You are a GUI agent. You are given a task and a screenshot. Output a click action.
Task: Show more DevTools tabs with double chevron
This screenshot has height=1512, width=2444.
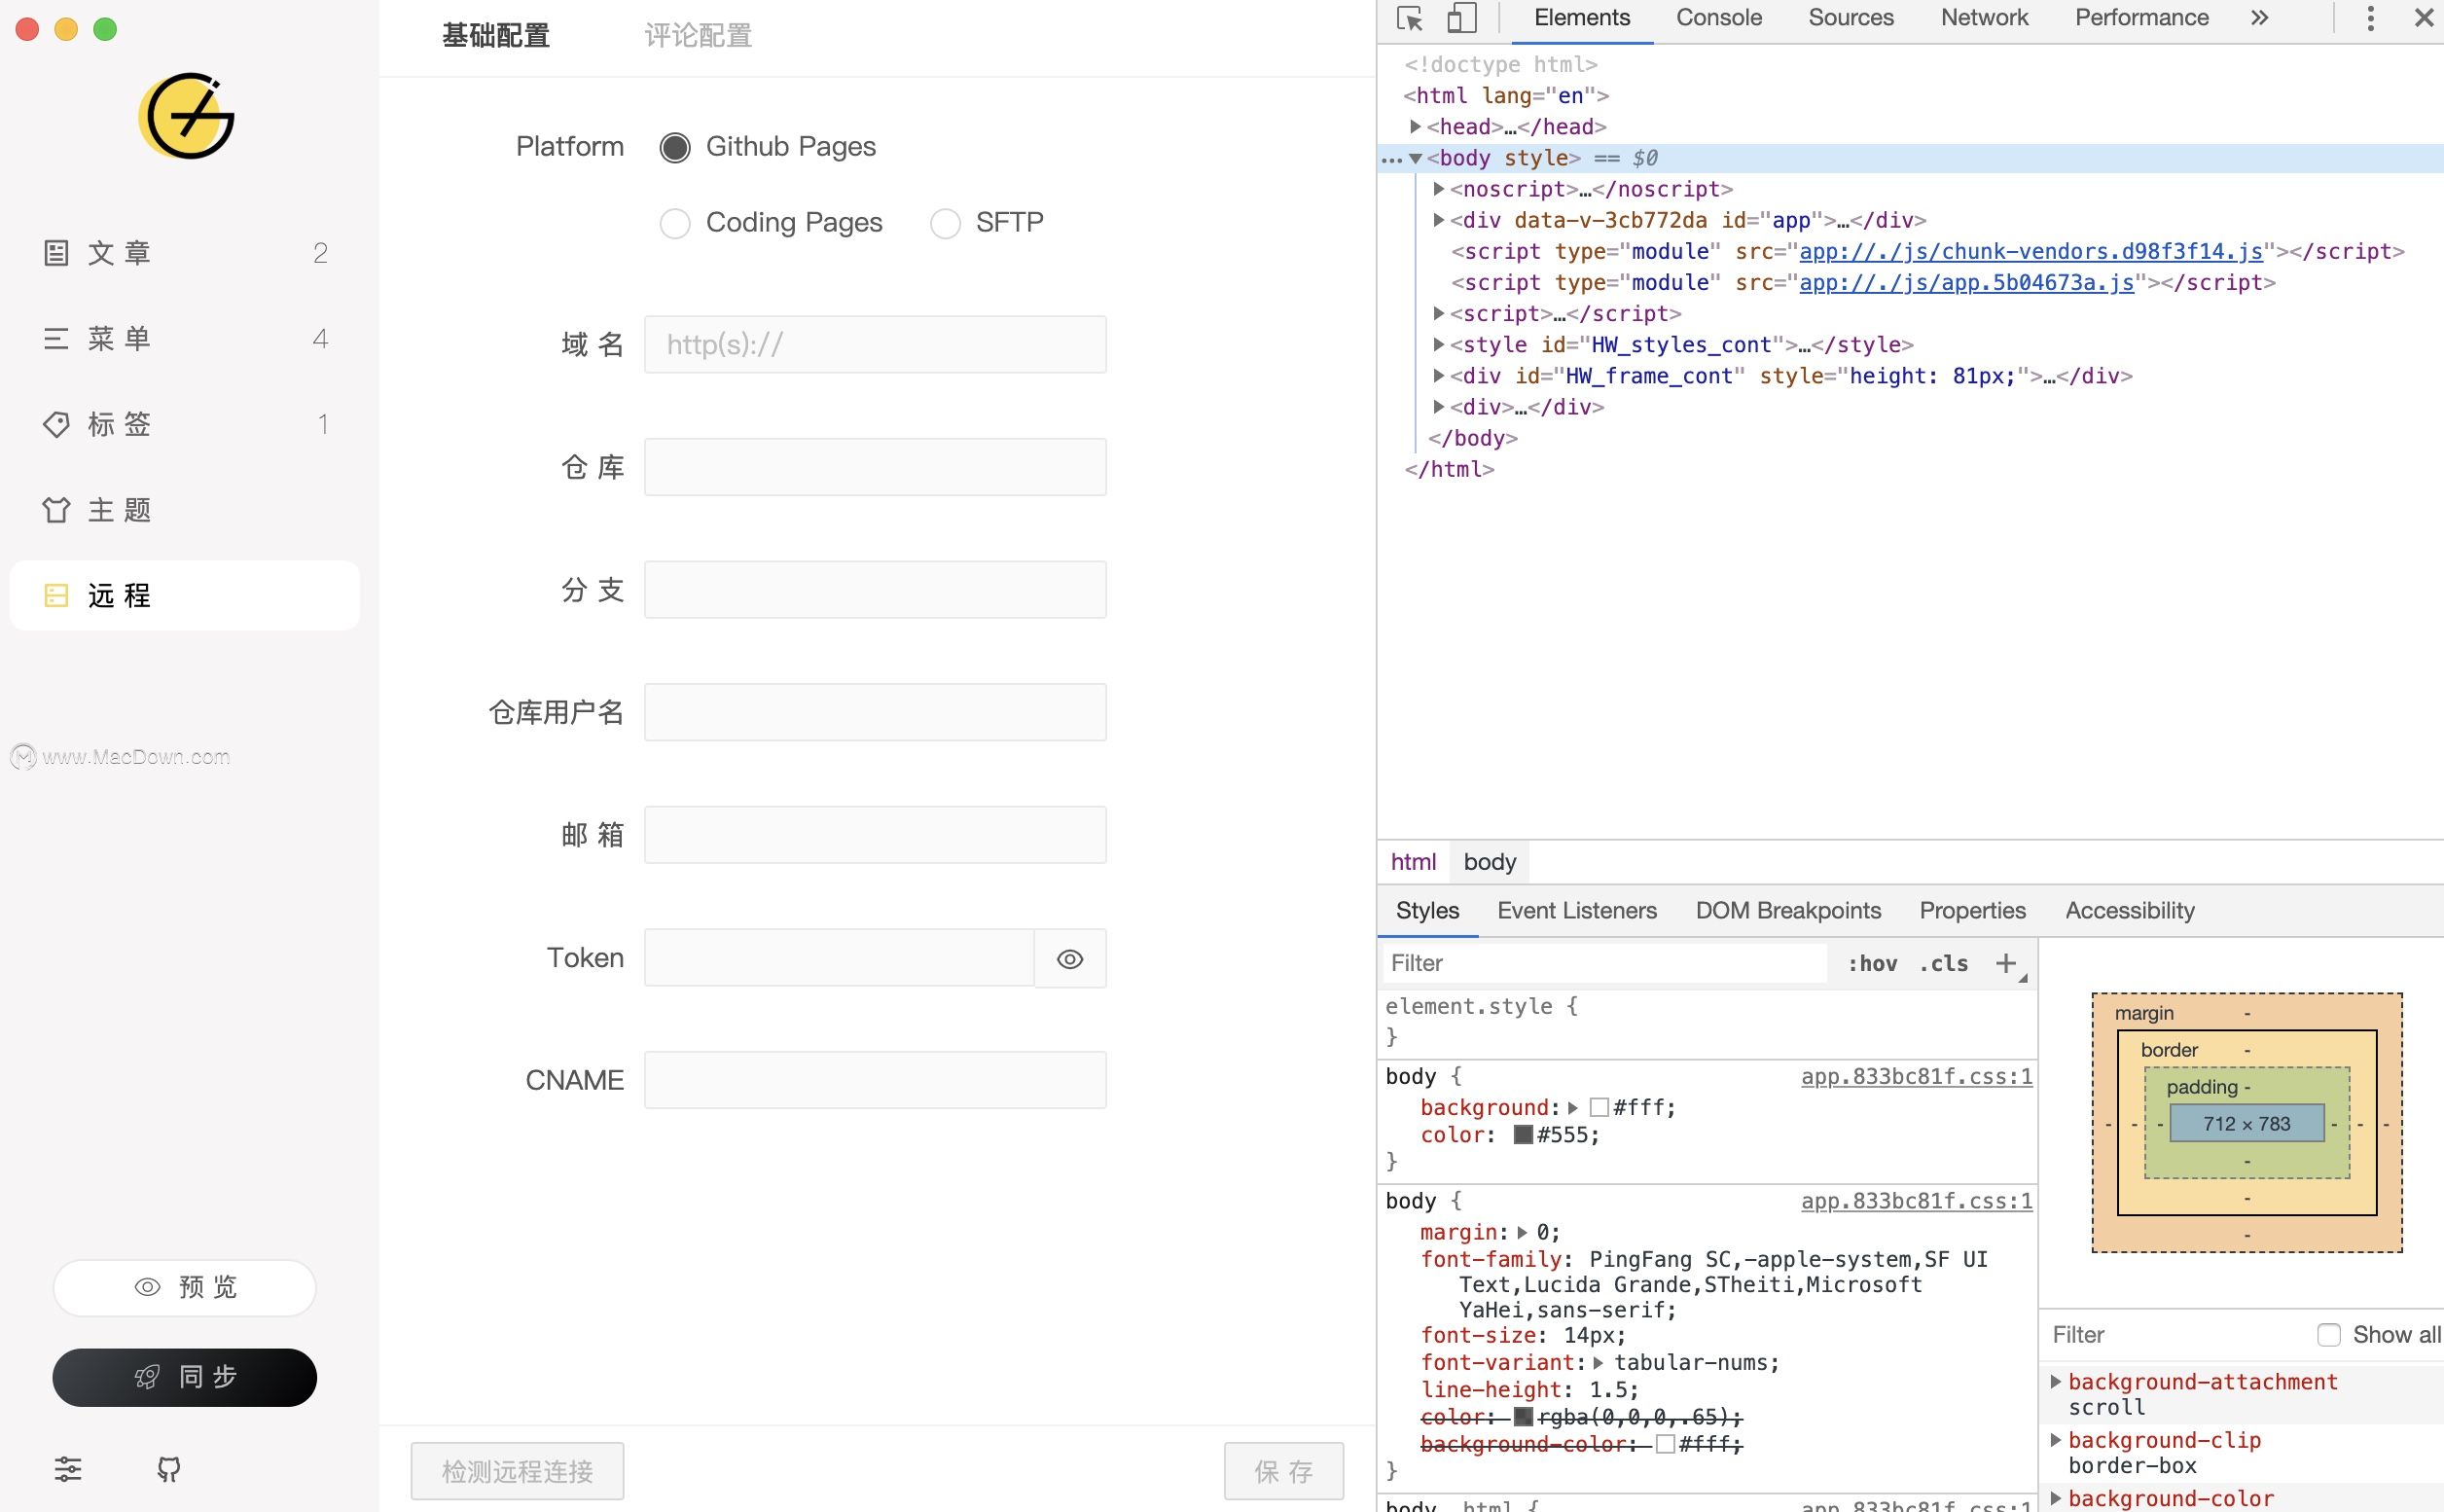coord(2260,18)
